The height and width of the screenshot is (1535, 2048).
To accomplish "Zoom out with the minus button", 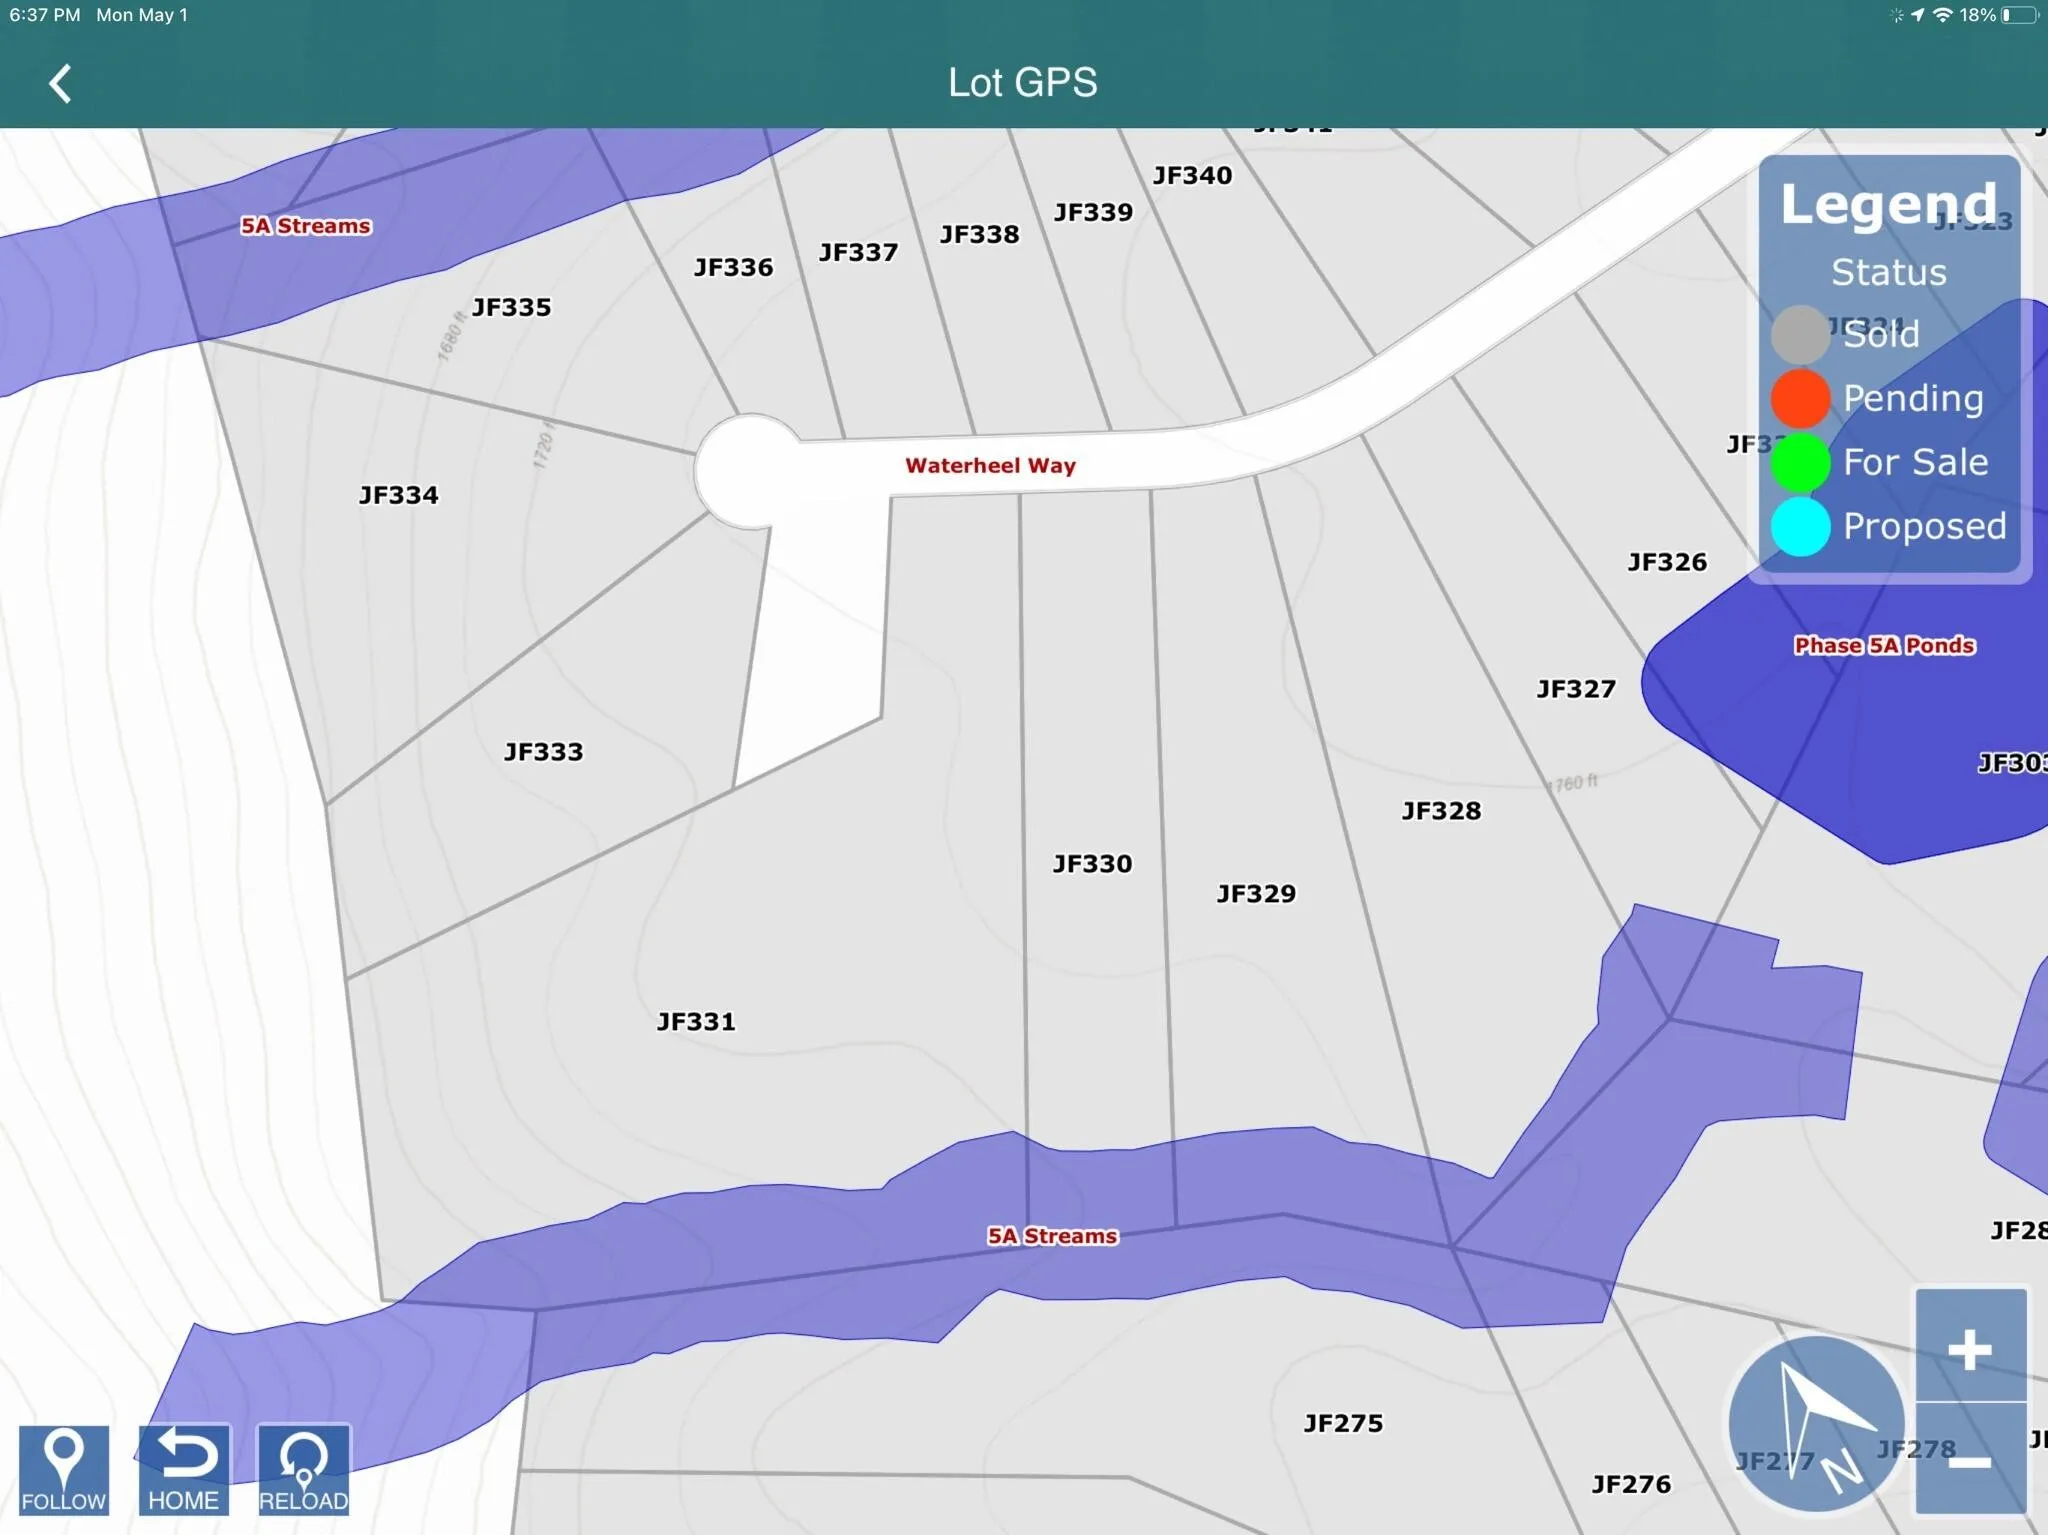I will point(1971,1460).
